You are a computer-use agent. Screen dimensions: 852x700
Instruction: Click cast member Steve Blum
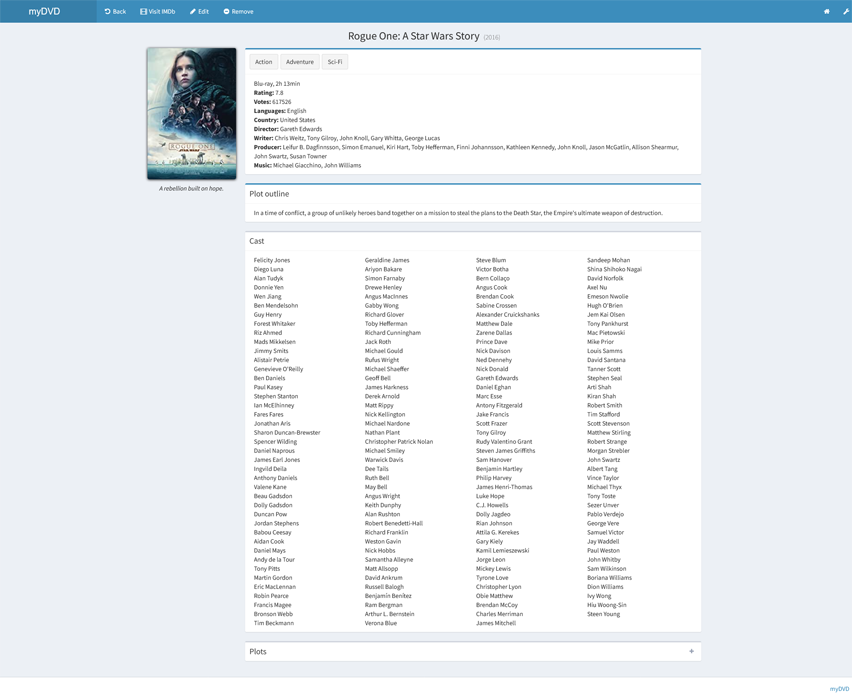click(491, 260)
